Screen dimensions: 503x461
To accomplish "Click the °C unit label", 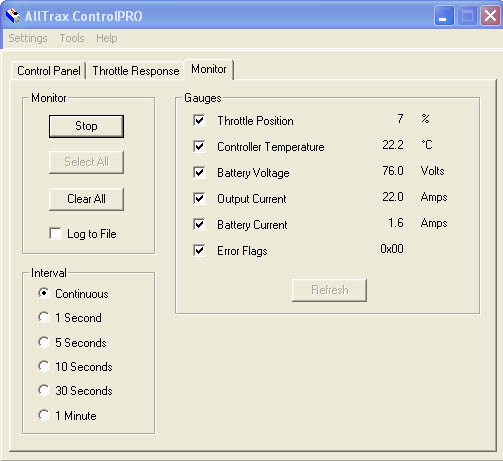I will click(427, 145).
